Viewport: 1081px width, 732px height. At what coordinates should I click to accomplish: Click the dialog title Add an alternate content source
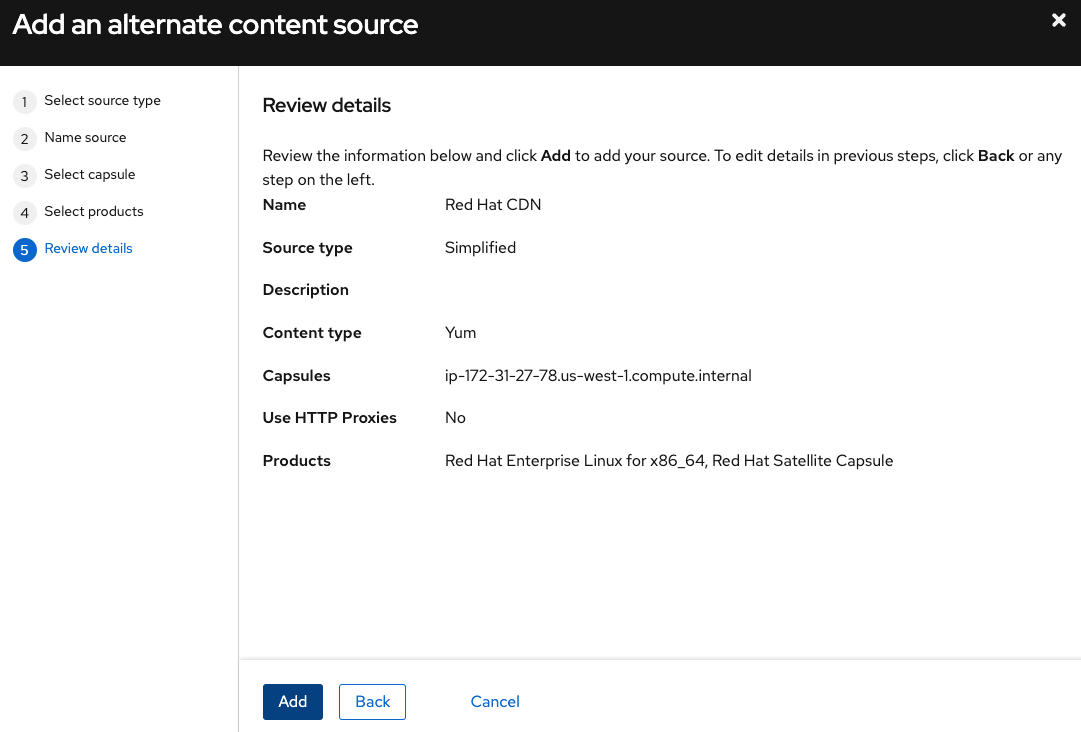[215, 25]
